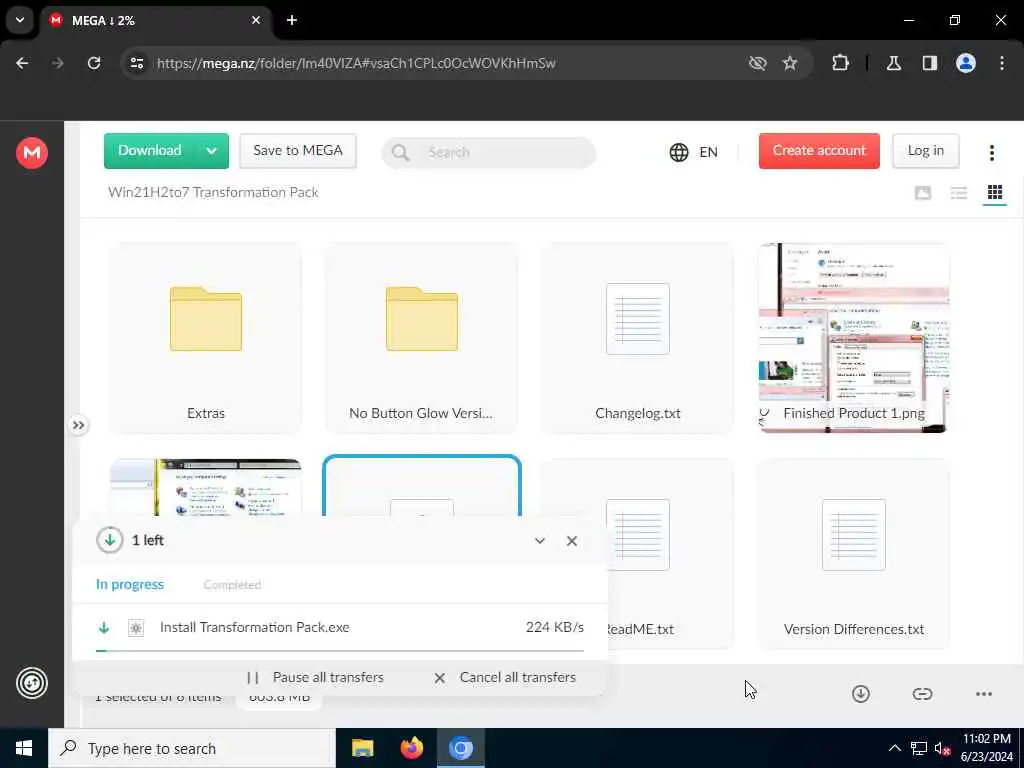The image size is (1024, 768).
Task: Go back in the browser
Action: click(22, 63)
